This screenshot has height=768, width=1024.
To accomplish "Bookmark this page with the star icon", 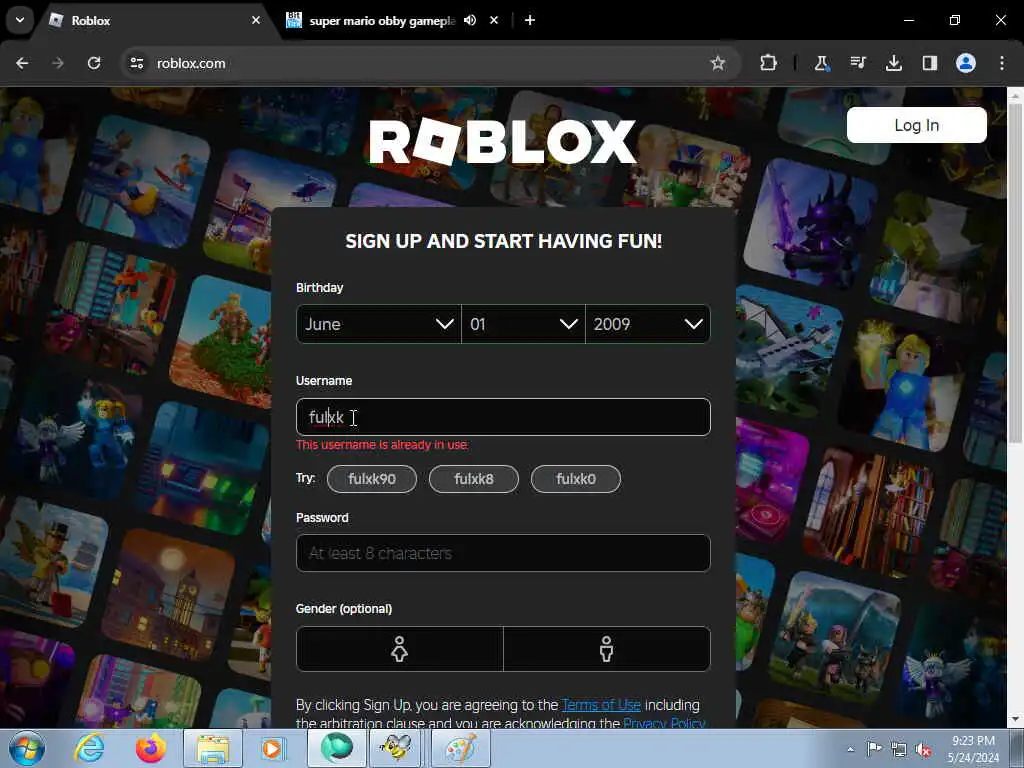I will (x=718, y=63).
